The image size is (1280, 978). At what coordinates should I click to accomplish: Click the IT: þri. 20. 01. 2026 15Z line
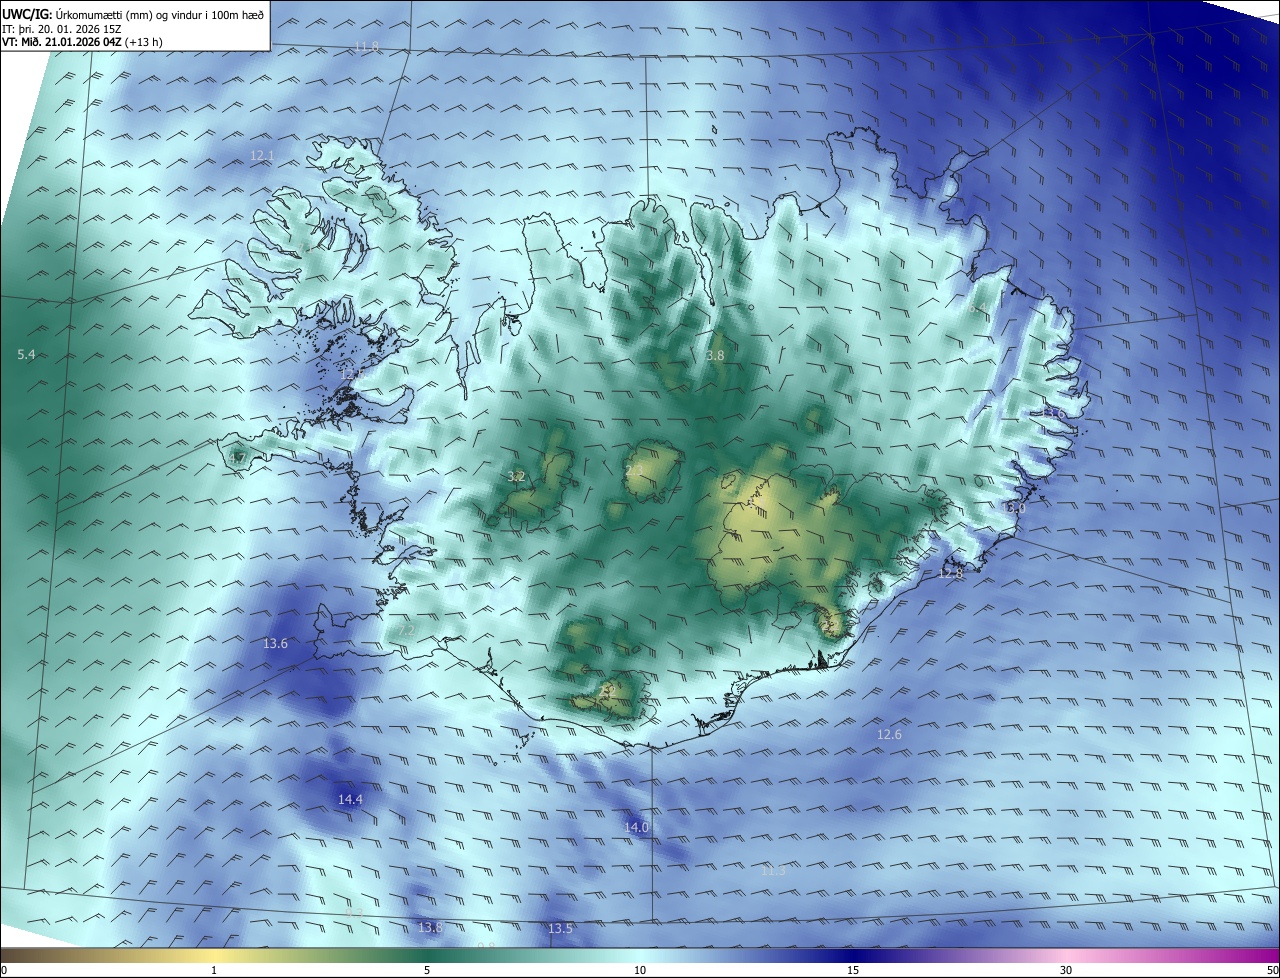63,29
